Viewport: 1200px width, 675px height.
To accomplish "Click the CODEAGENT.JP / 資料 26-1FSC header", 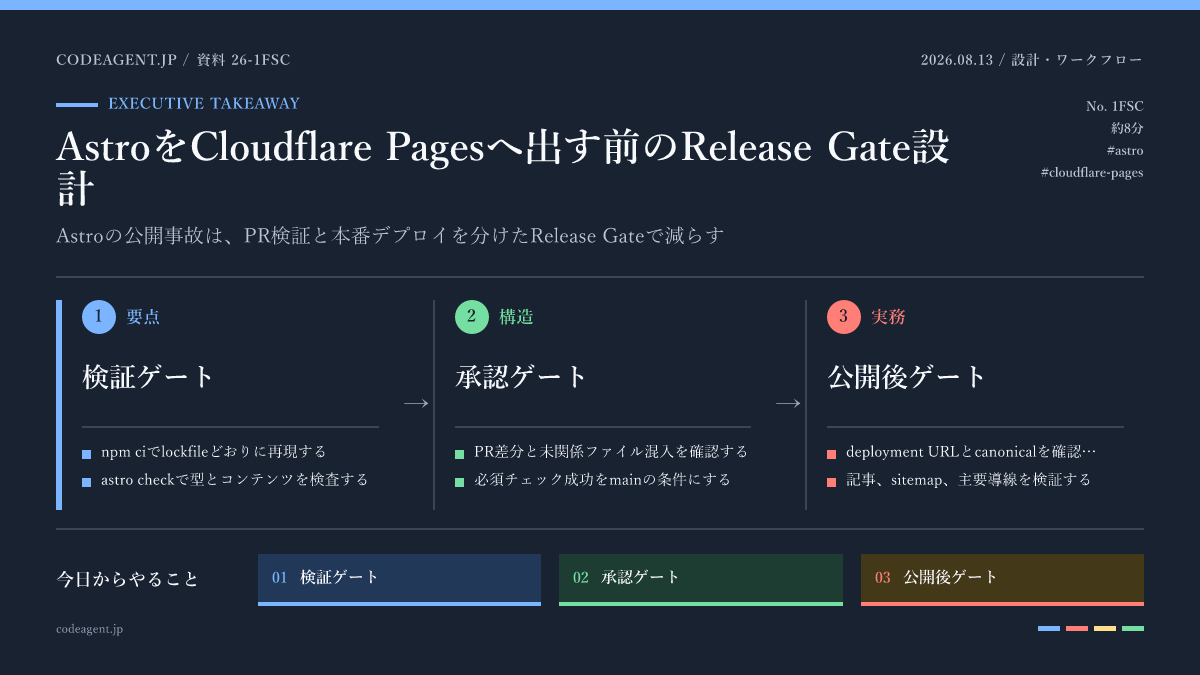I will click(x=173, y=60).
